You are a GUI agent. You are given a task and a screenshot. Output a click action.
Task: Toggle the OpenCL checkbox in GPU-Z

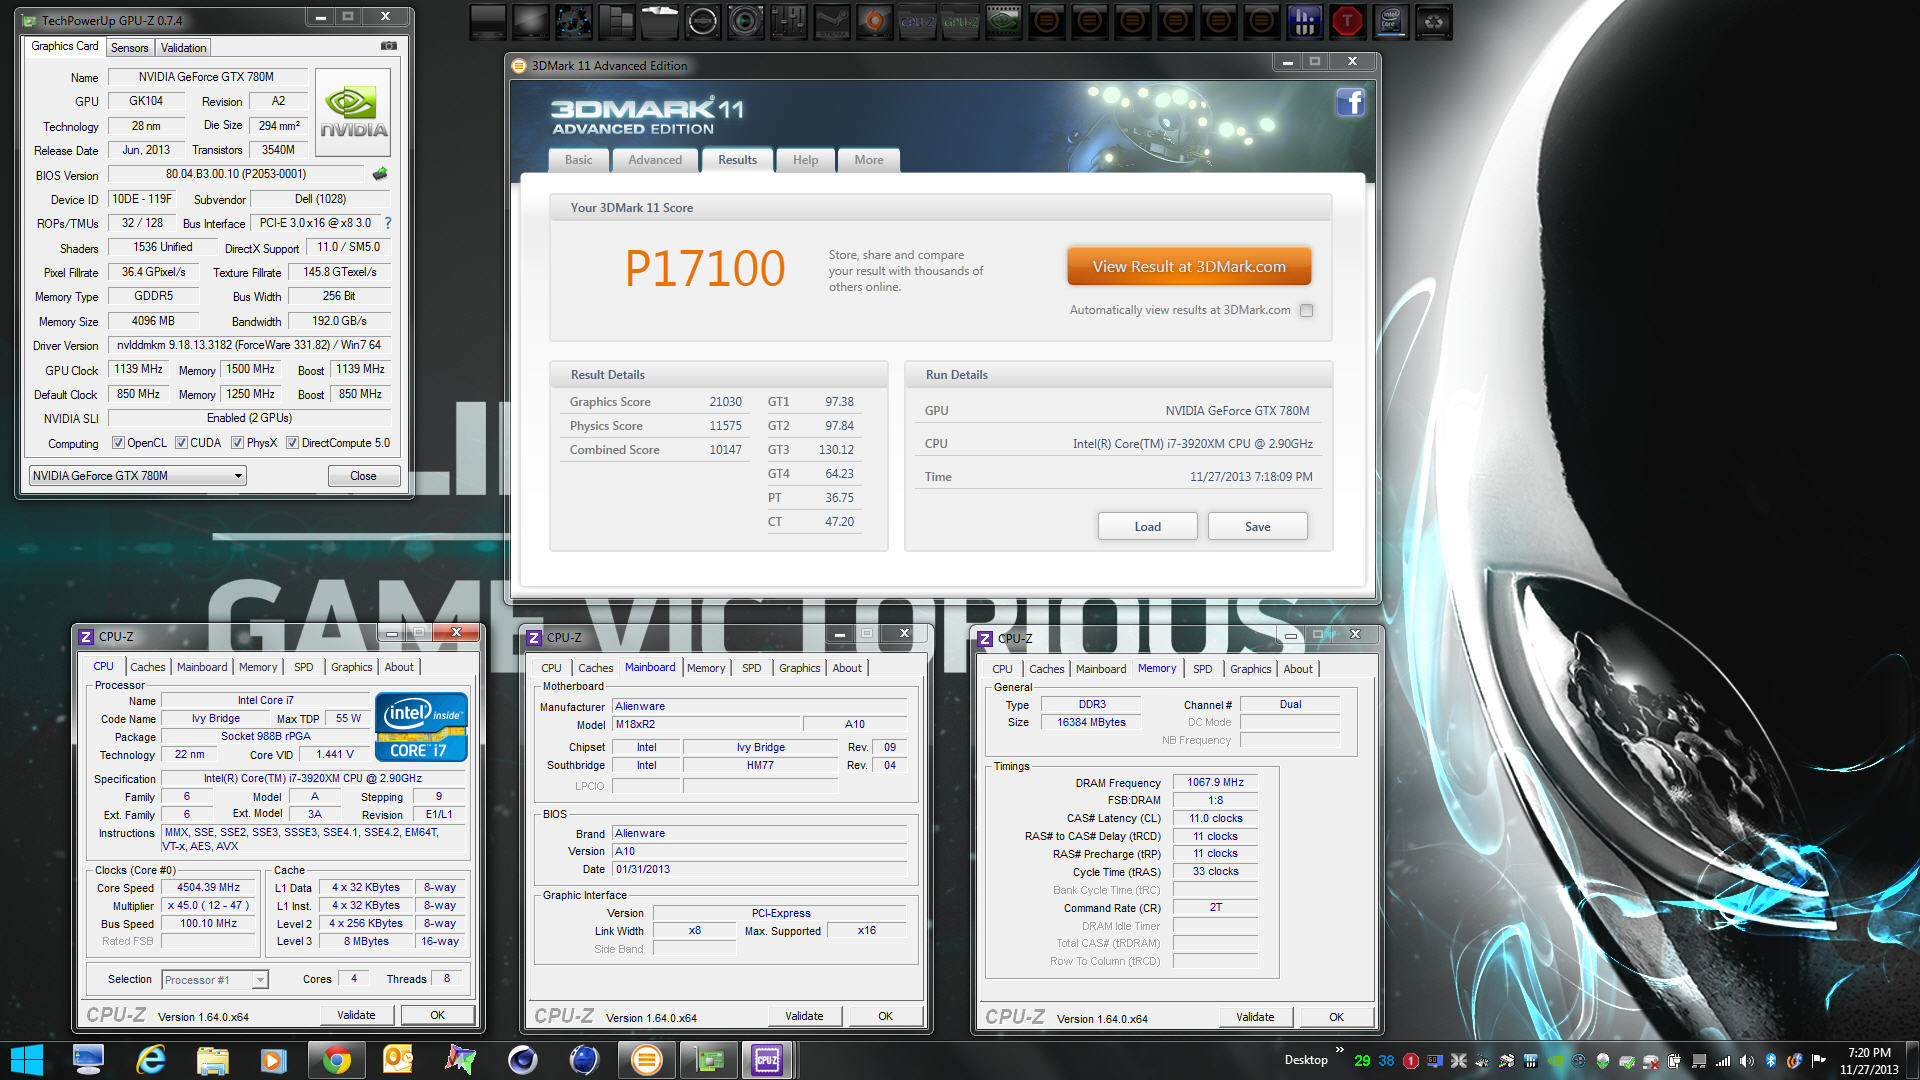(118, 443)
